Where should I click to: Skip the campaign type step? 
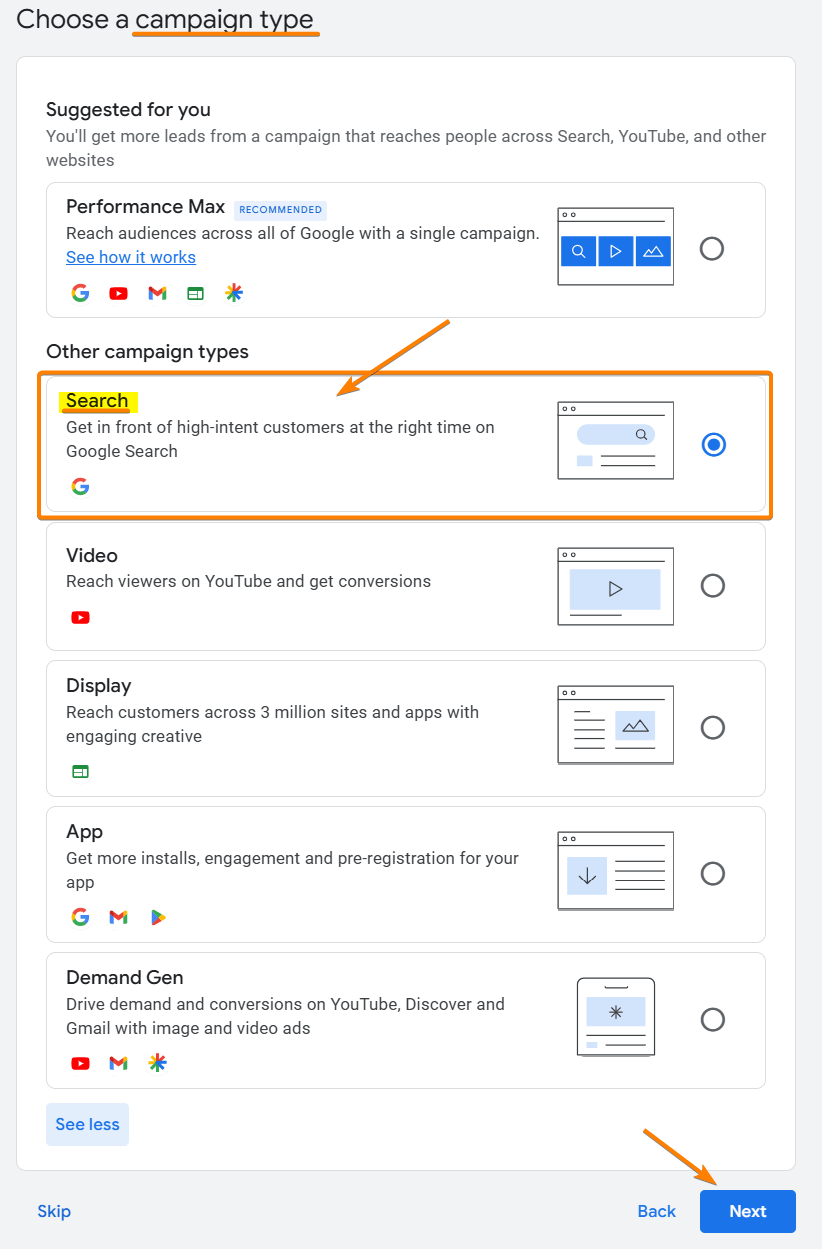pos(54,1211)
